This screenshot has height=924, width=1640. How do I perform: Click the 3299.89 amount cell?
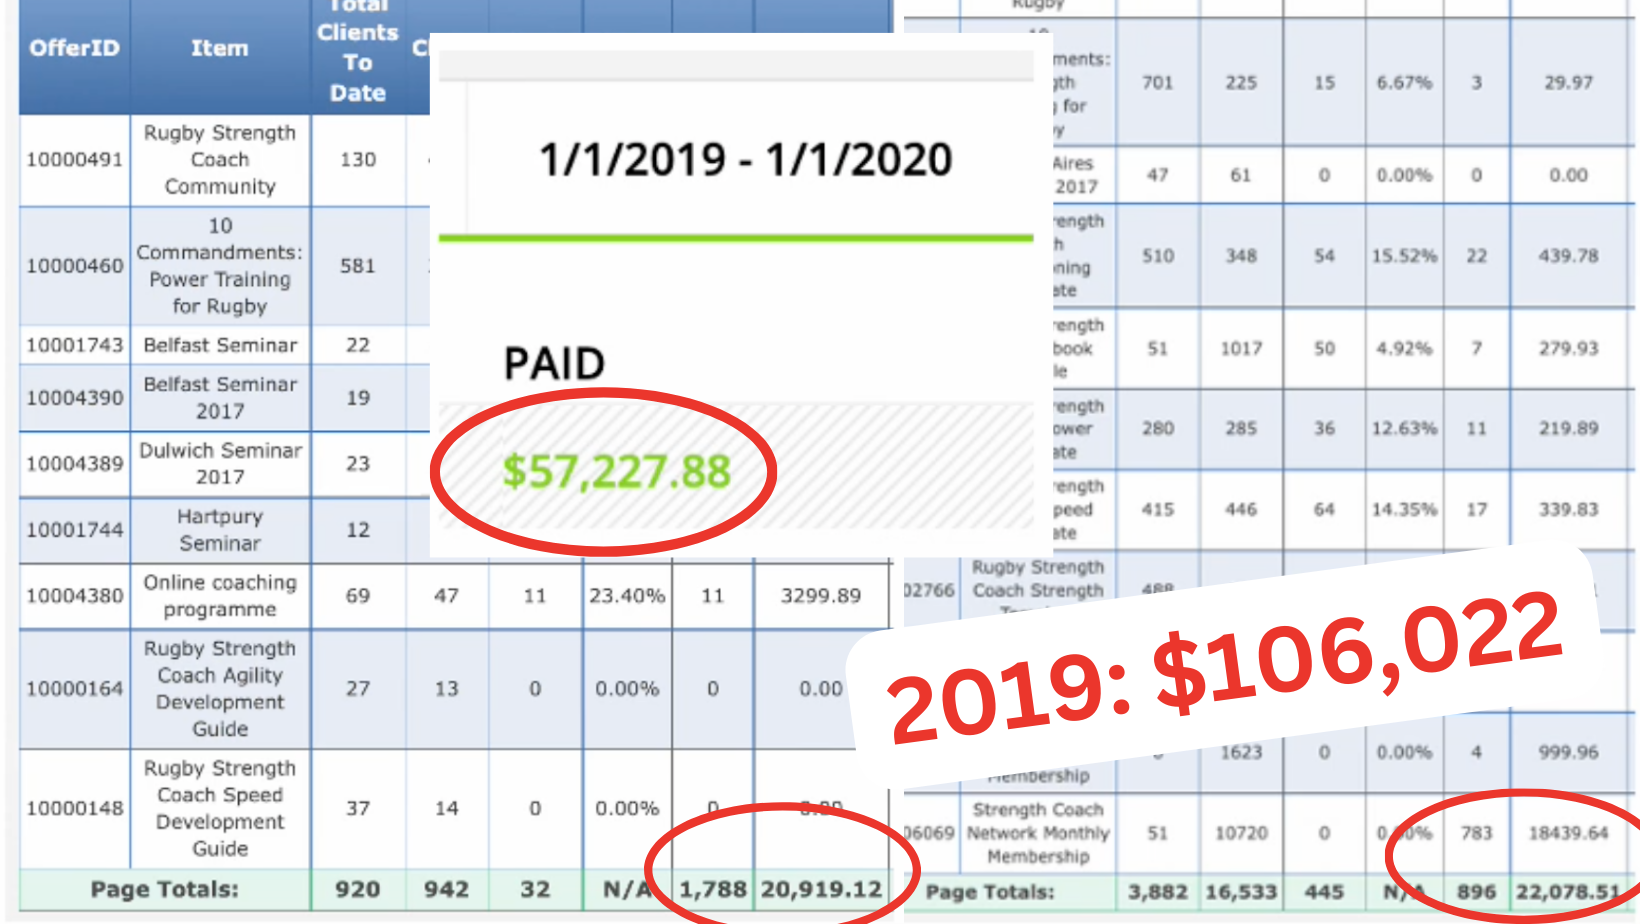pyautogui.click(x=820, y=596)
